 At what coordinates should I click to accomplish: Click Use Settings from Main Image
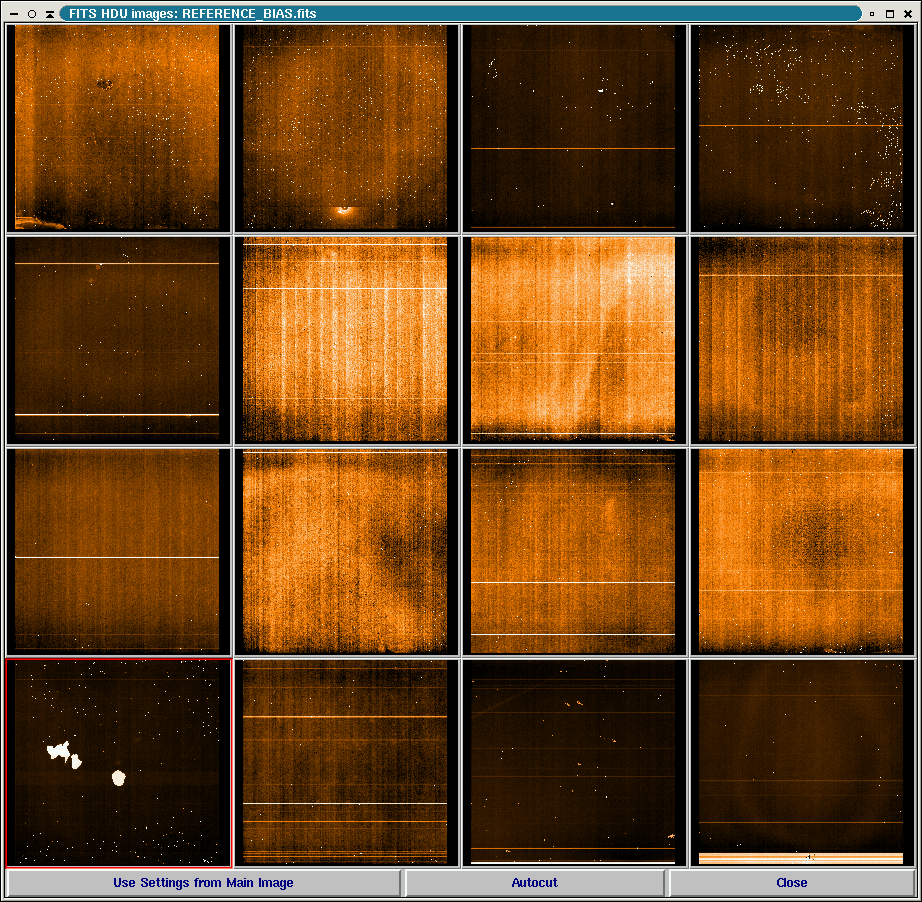point(203,883)
